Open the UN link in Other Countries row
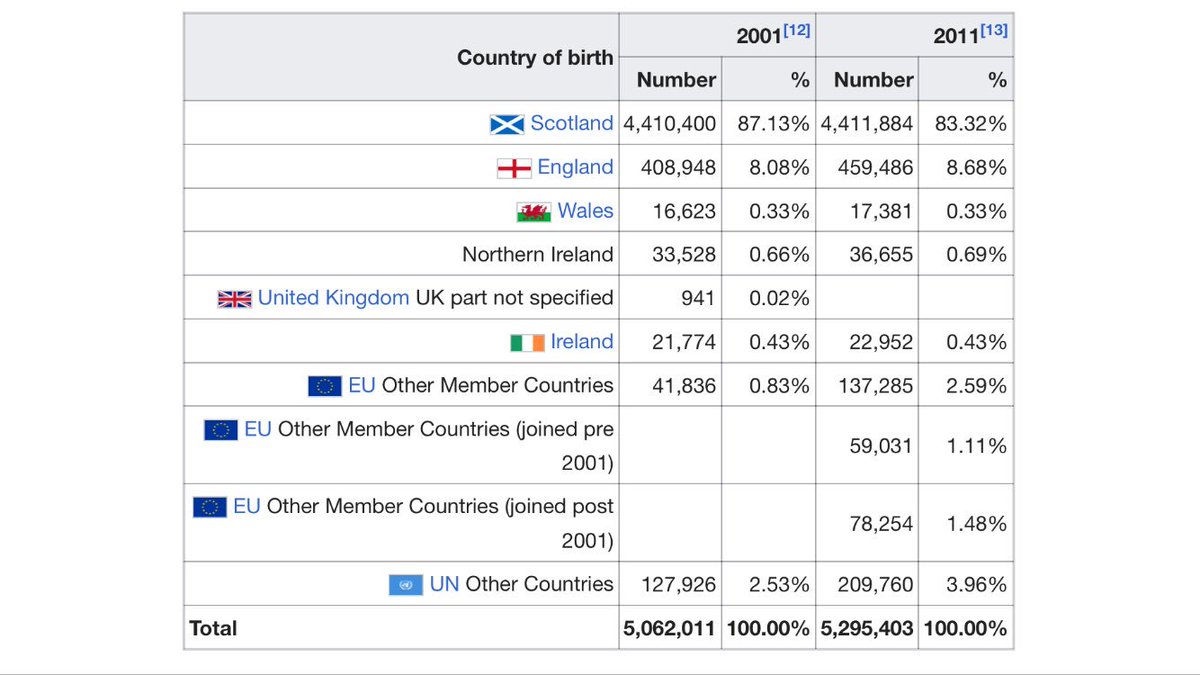1200x675 pixels. point(445,584)
